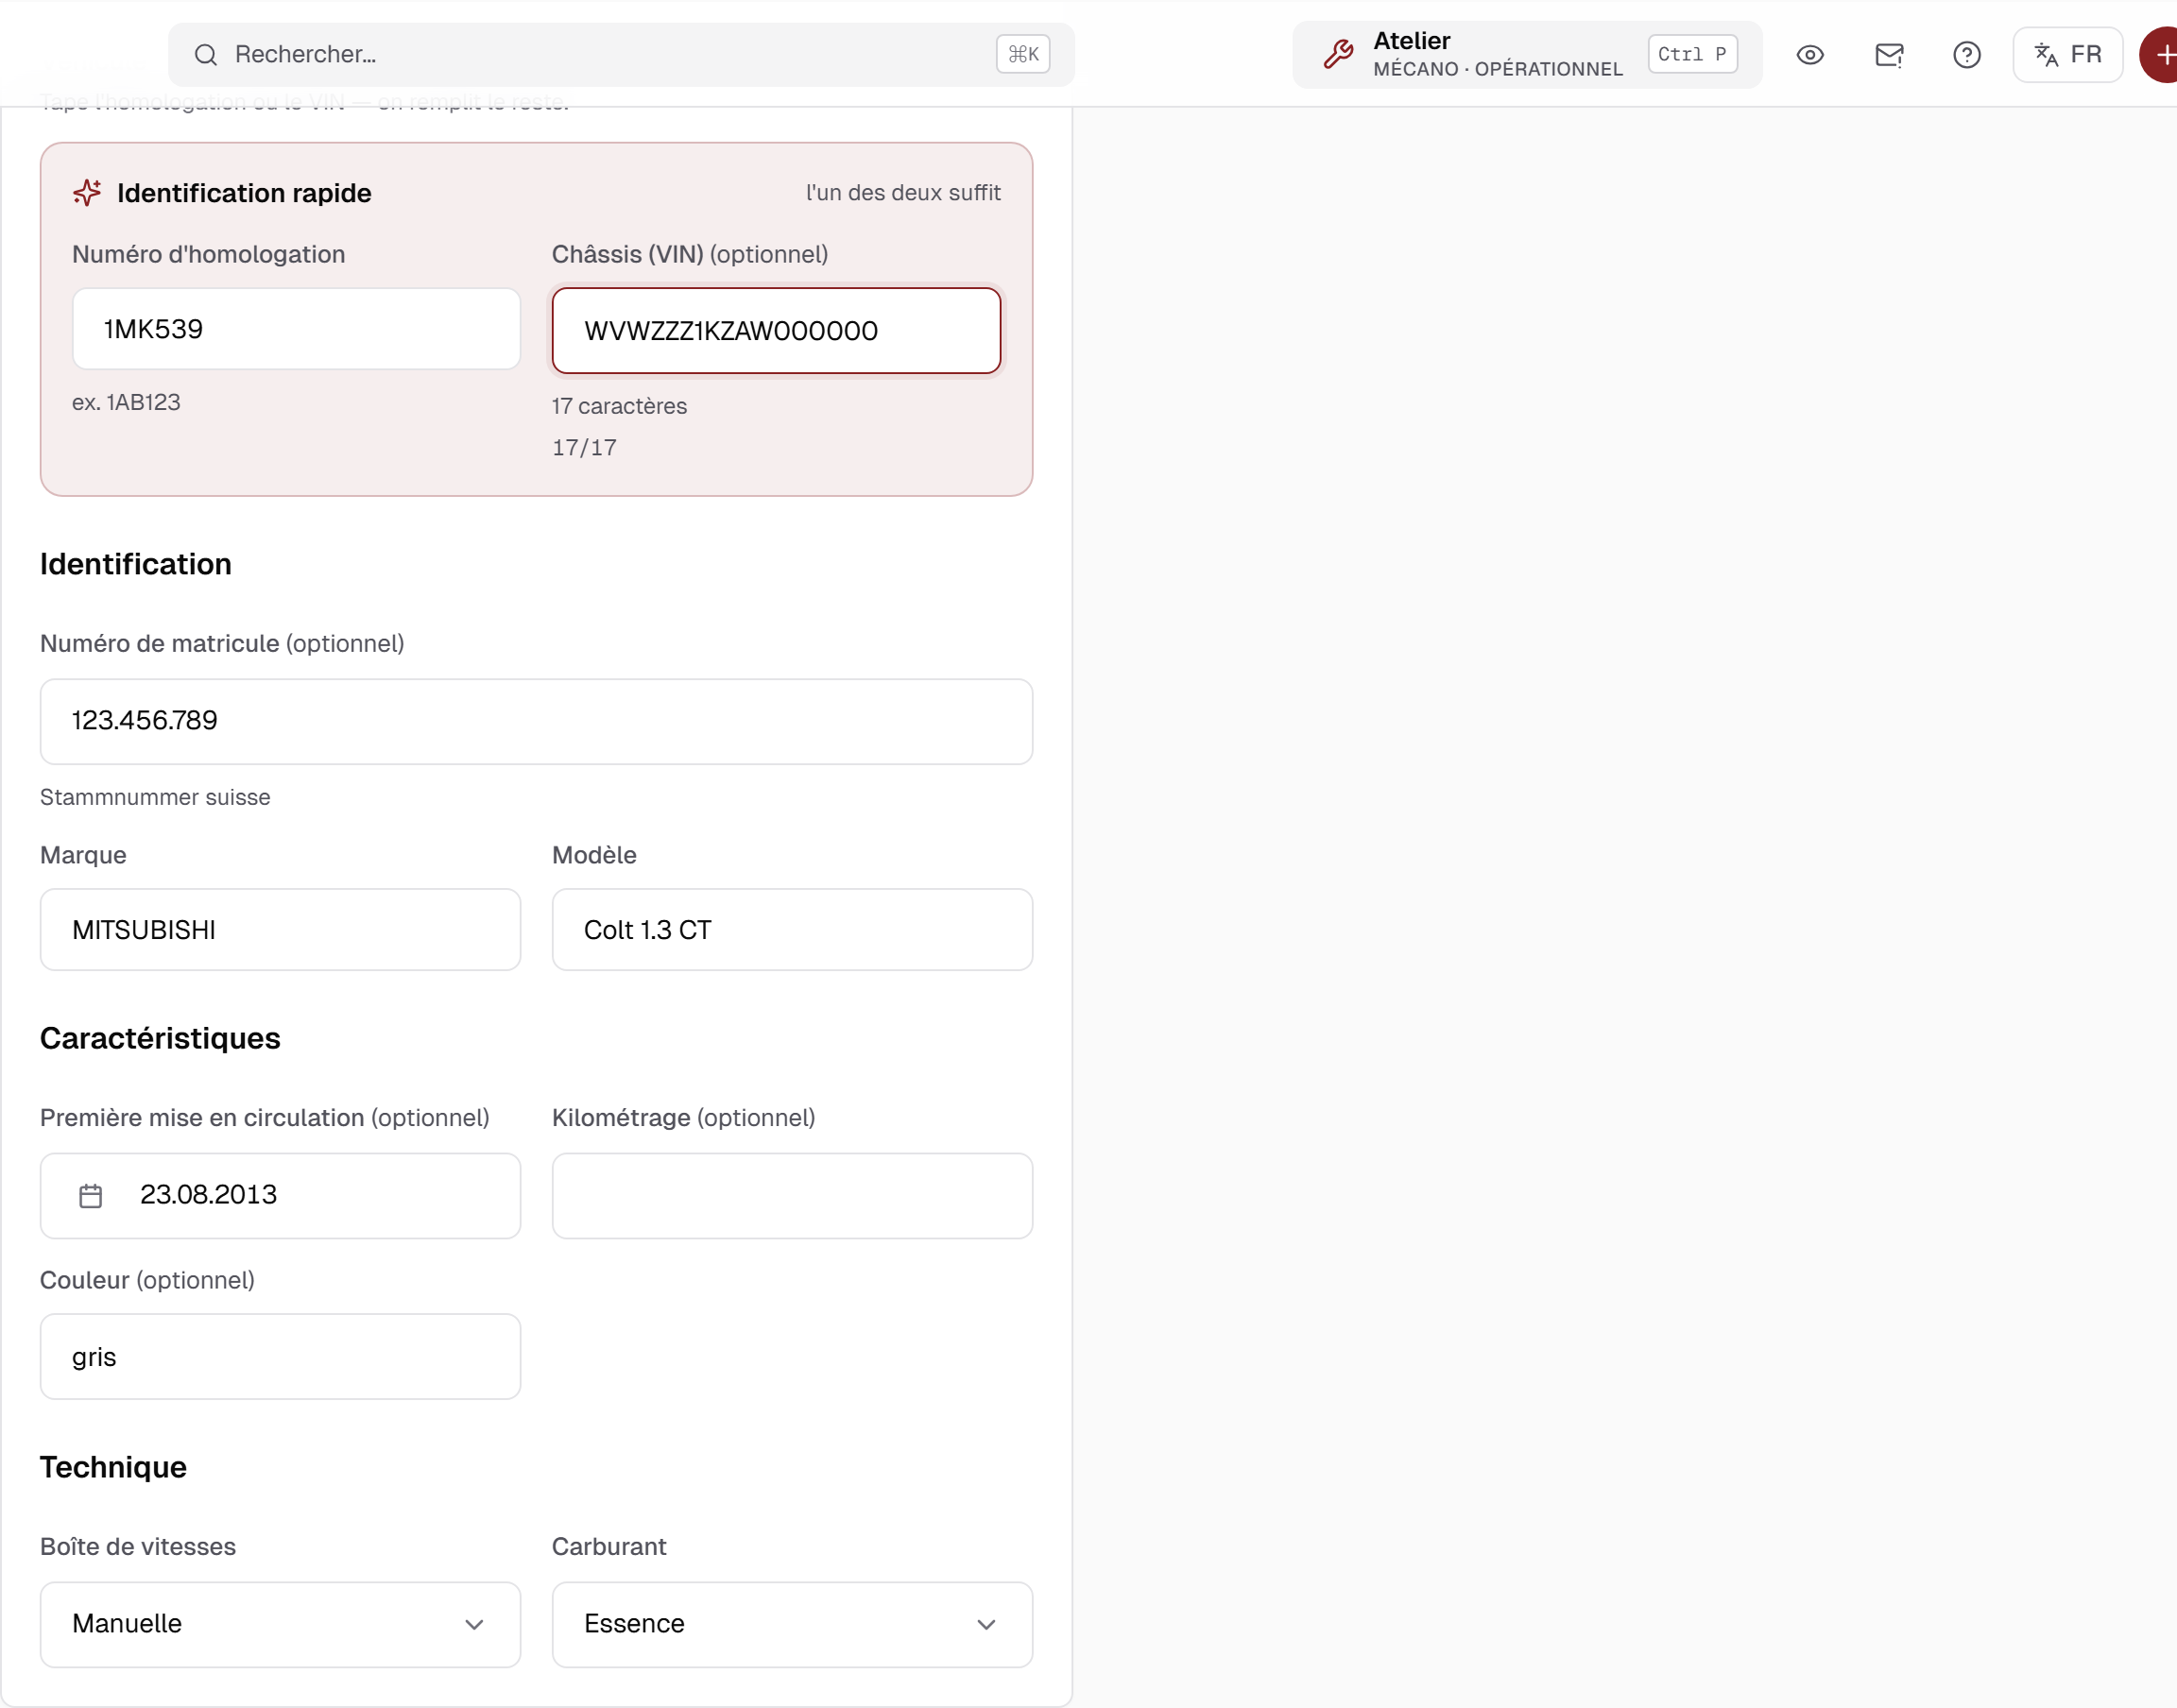The width and height of the screenshot is (2177, 1708).
Task: Click the empty Kilométrage field
Action: coord(792,1196)
